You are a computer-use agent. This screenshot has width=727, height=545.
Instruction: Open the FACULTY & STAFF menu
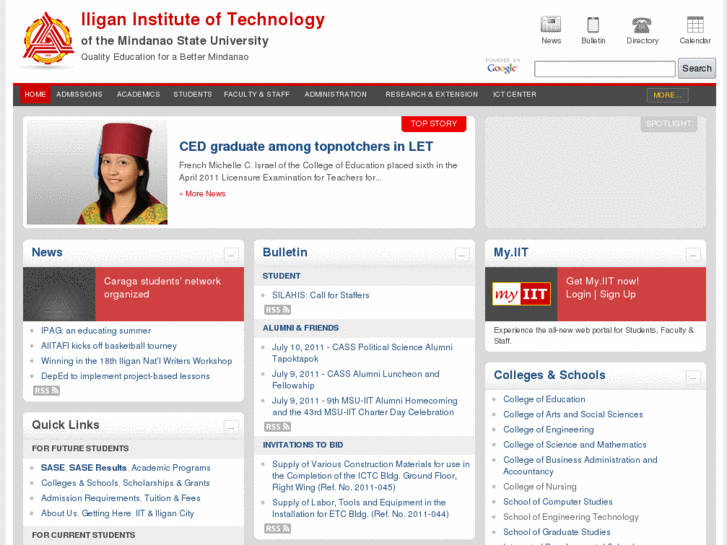pyautogui.click(x=256, y=95)
